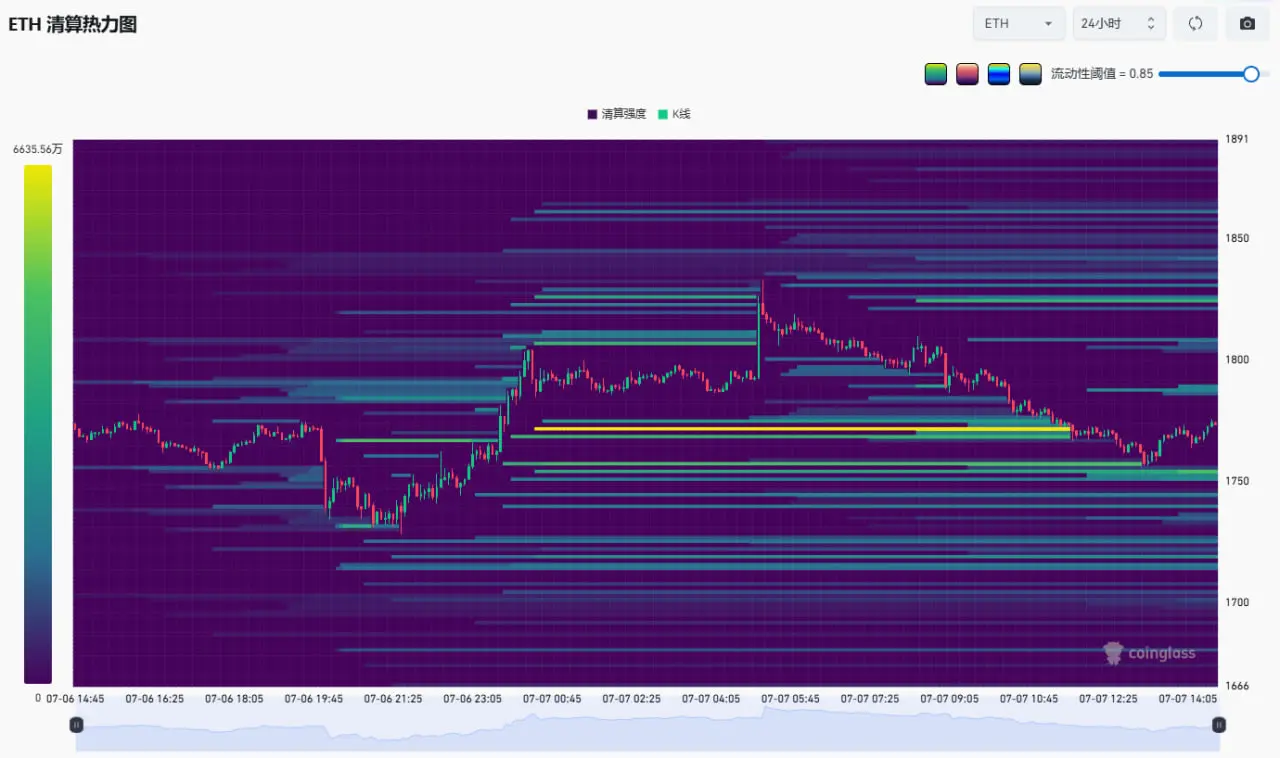Click the 1700 price axis label

1237,601
